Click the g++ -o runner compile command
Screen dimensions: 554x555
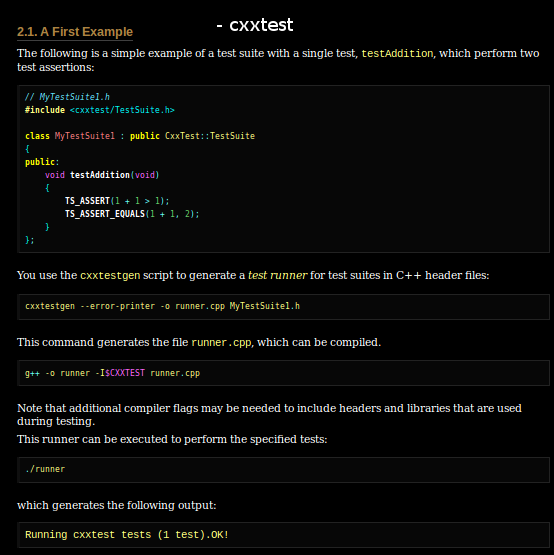(x=284, y=373)
